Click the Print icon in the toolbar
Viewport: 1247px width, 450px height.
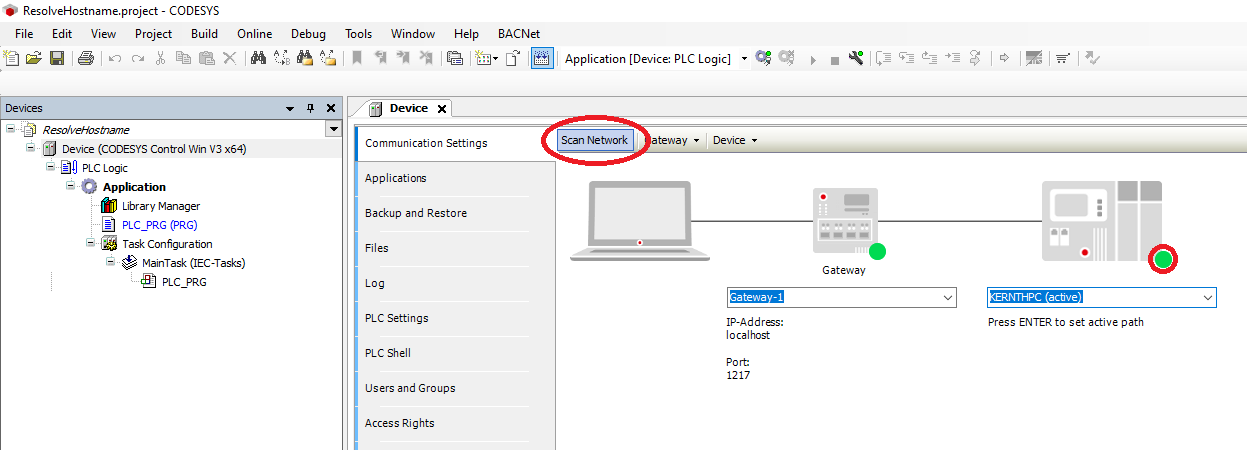(x=86, y=59)
